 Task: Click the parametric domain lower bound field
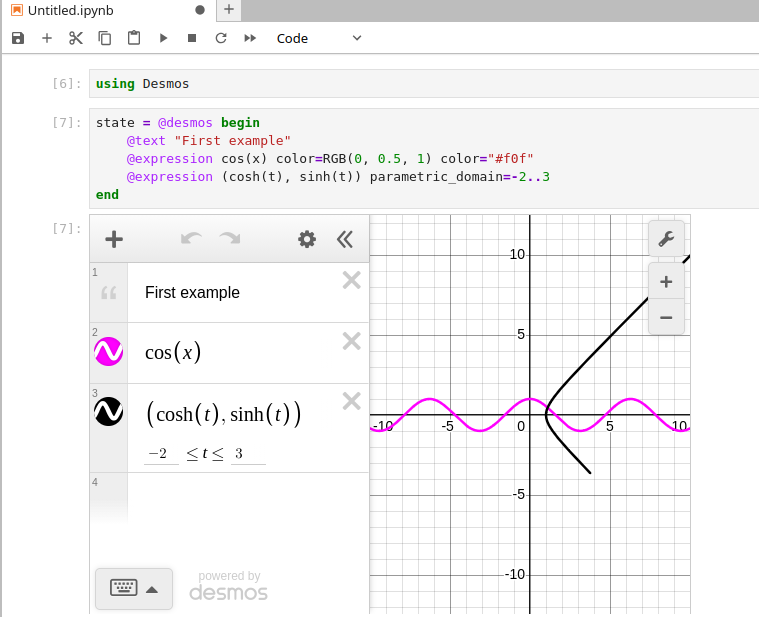(x=160, y=454)
